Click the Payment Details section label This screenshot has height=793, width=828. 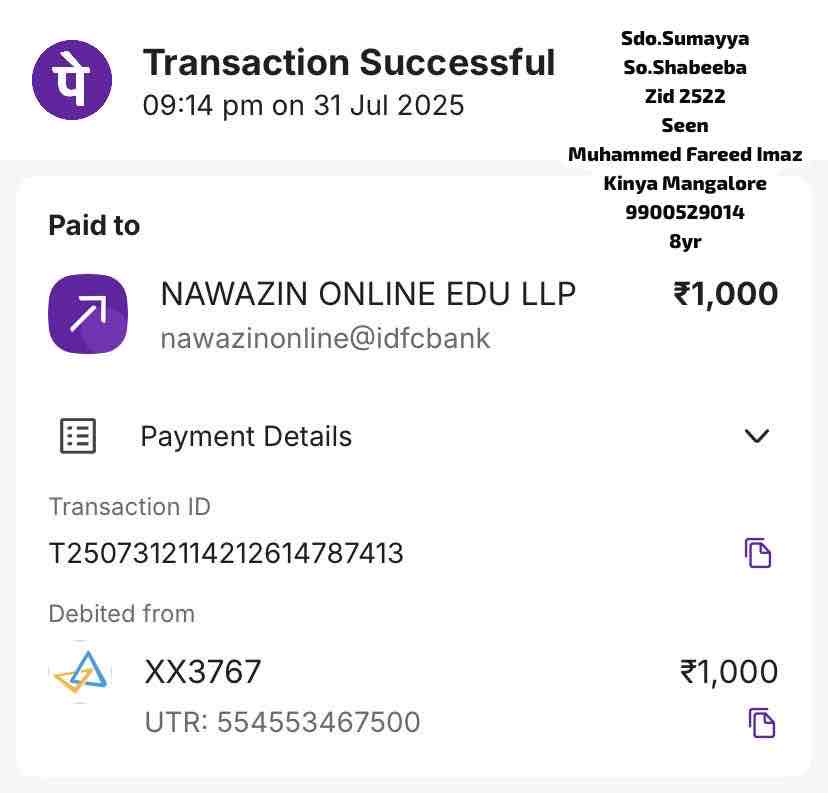(246, 437)
